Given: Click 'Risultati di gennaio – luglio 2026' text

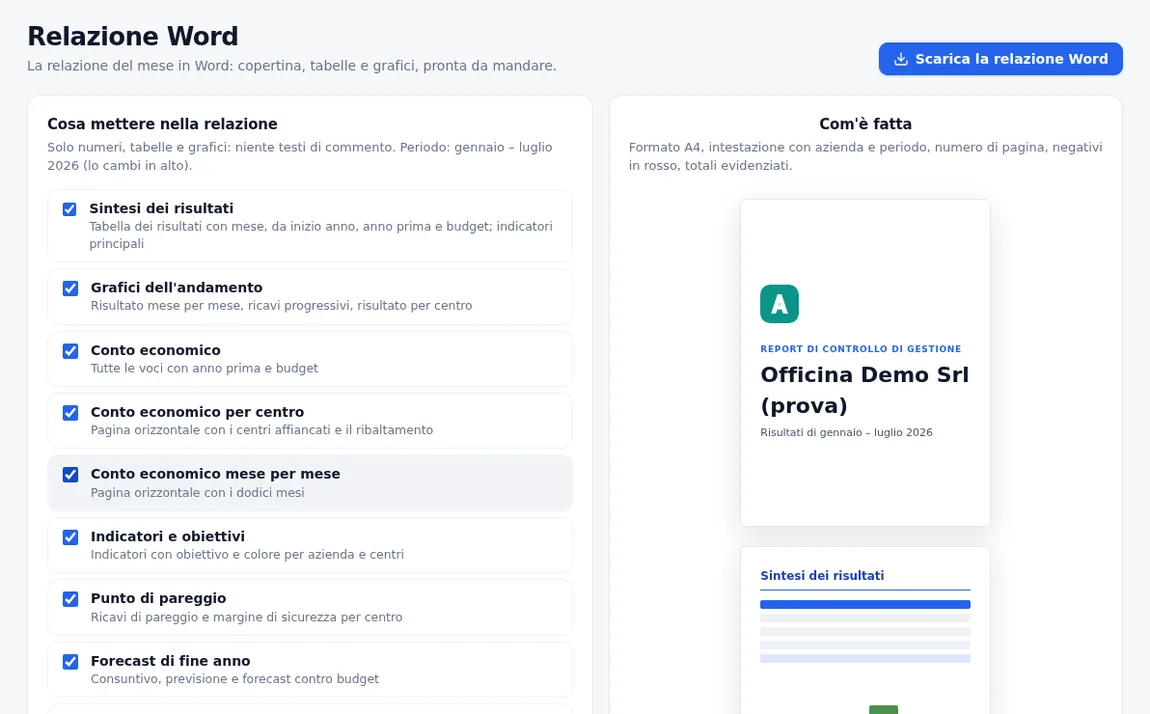Looking at the screenshot, I should [x=846, y=433].
